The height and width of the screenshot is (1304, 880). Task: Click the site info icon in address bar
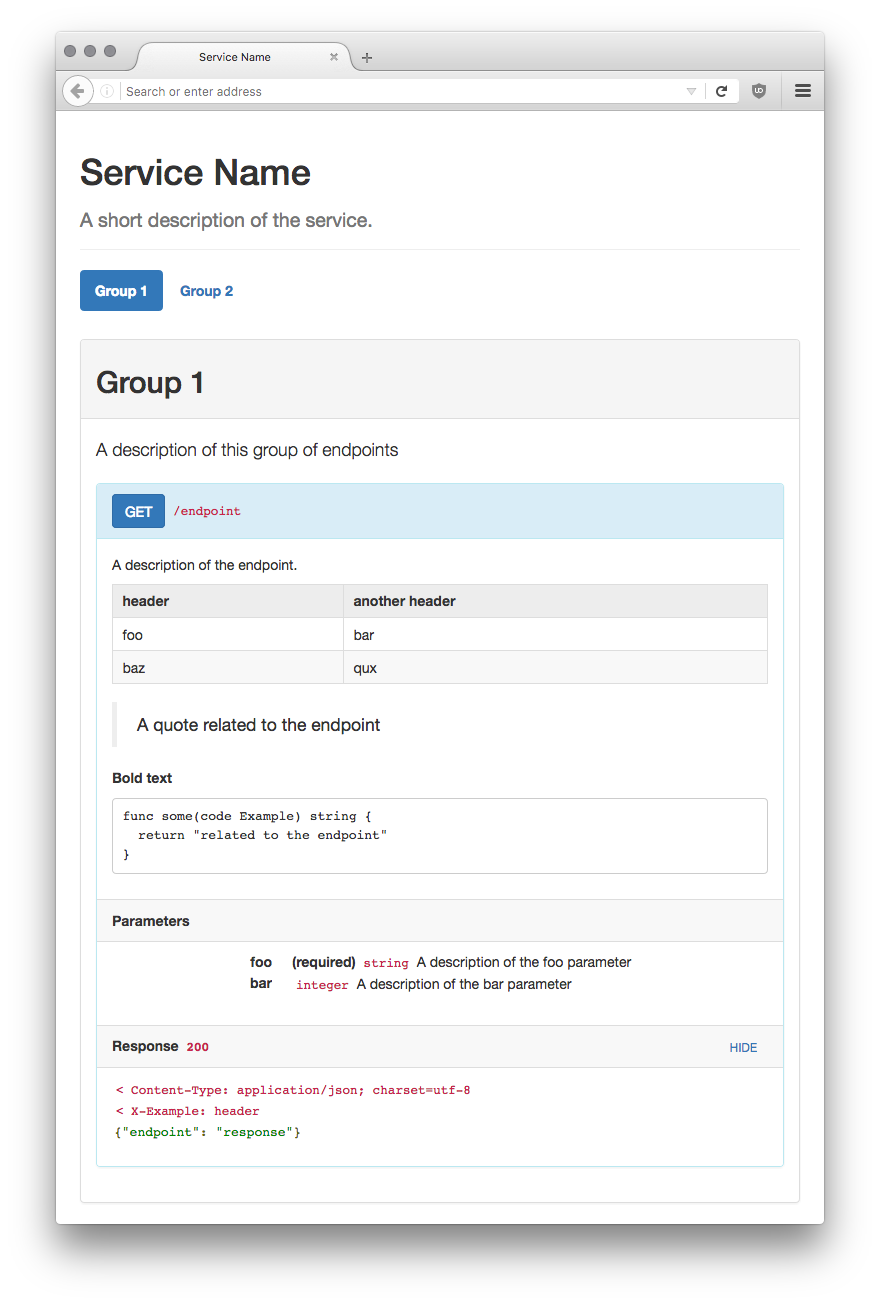tap(107, 91)
